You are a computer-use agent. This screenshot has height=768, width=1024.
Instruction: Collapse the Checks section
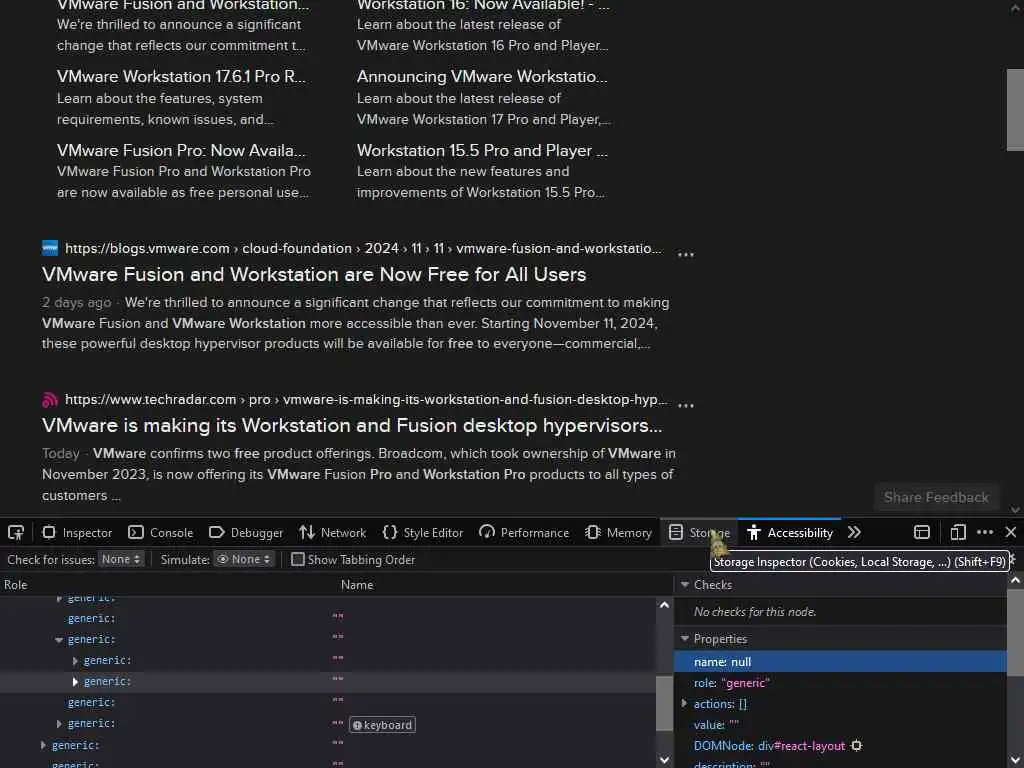[x=685, y=584]
